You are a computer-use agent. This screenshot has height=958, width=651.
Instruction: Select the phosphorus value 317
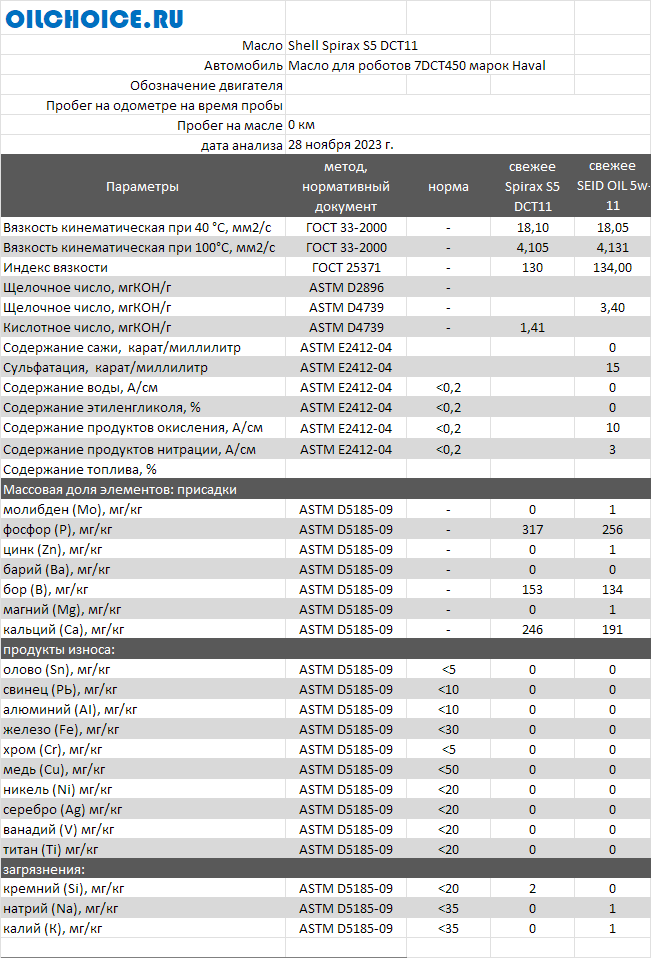[533, 530]
